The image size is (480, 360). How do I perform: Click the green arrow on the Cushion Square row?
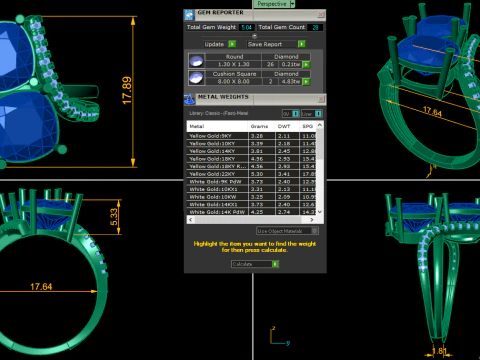[306, 82]
